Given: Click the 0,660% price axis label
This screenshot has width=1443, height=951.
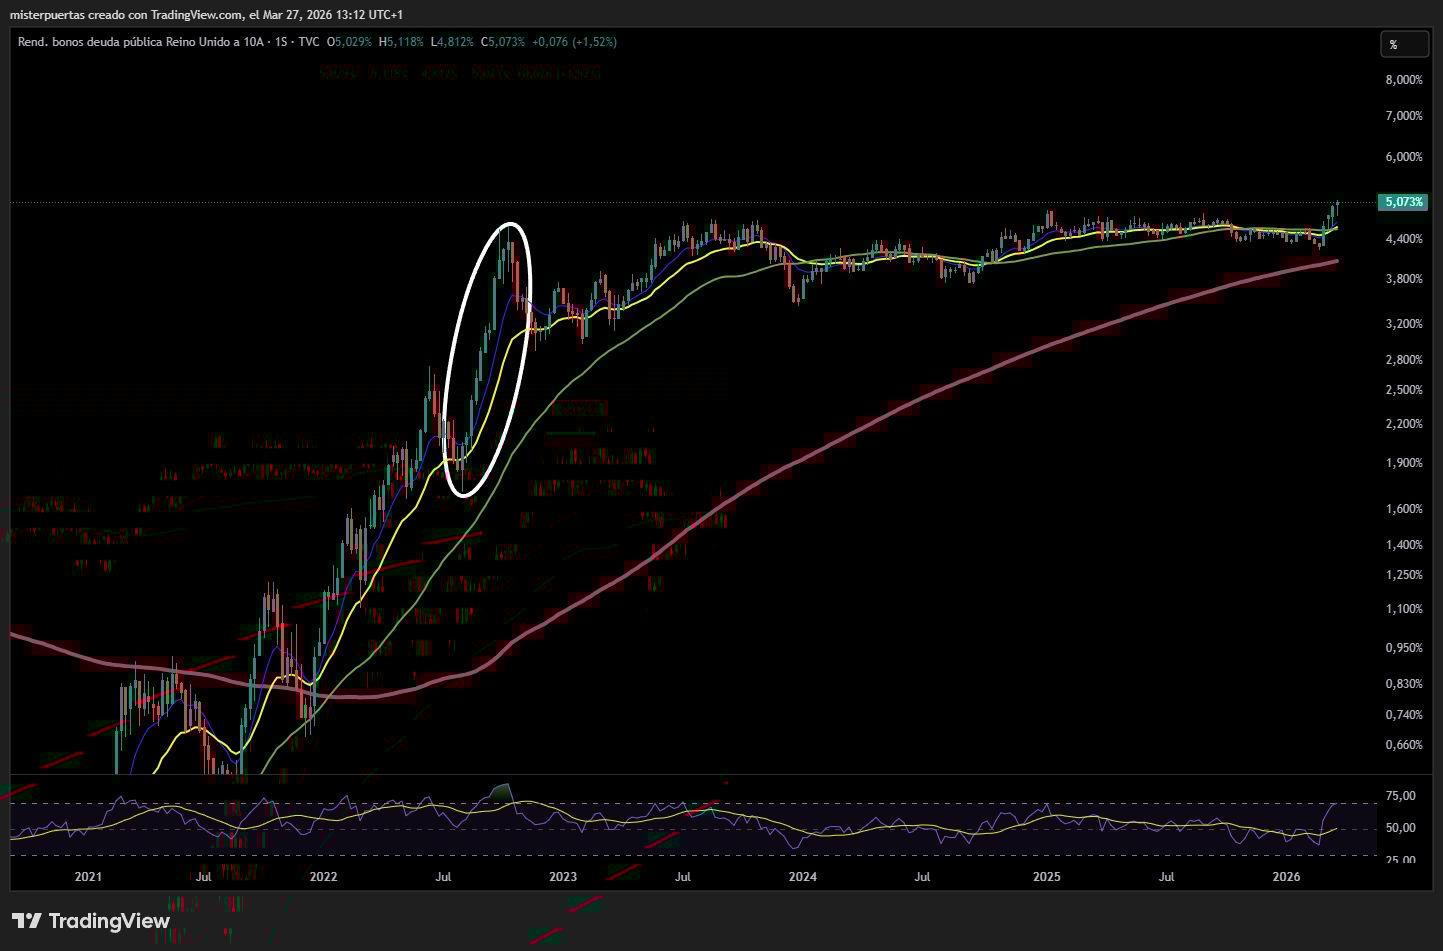Looking at the screenshot, I should [1404, 745].
